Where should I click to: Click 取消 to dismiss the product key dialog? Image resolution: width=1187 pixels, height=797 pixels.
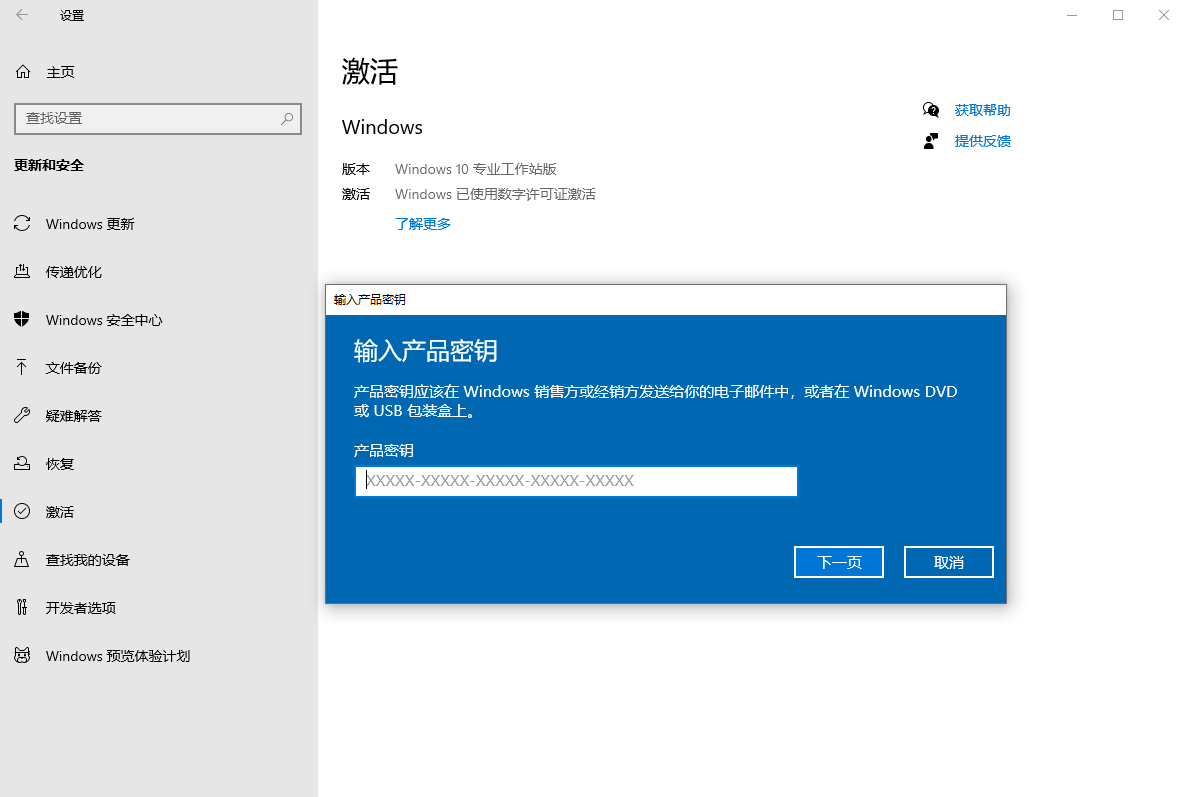[x=949, y=562]
